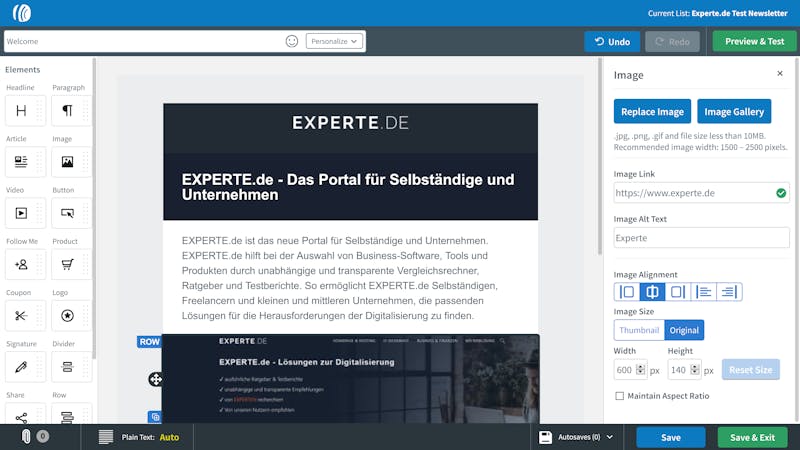This screenshot has width=800, height=450.
Task: Select the Headline element icon
Action: click(21, 111)
